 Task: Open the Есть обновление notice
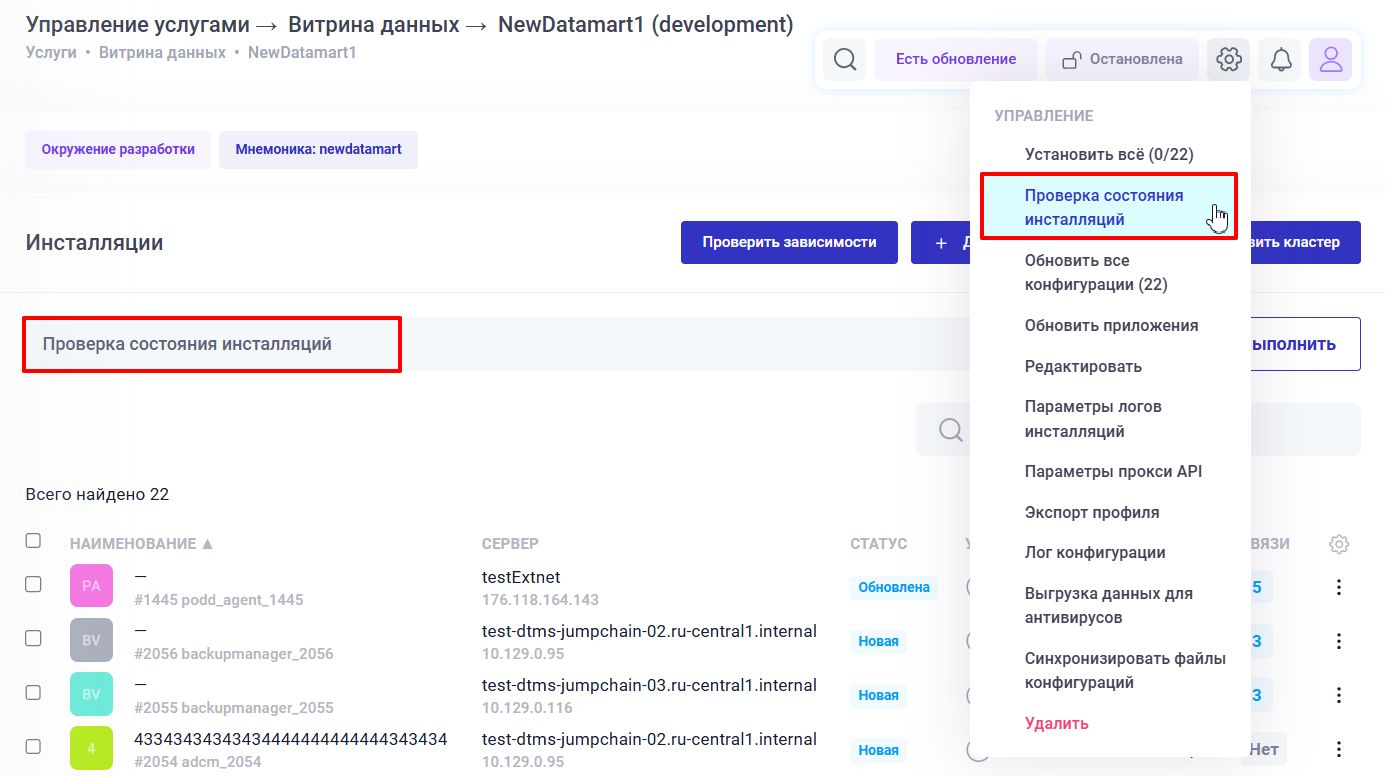coord(955,59)
